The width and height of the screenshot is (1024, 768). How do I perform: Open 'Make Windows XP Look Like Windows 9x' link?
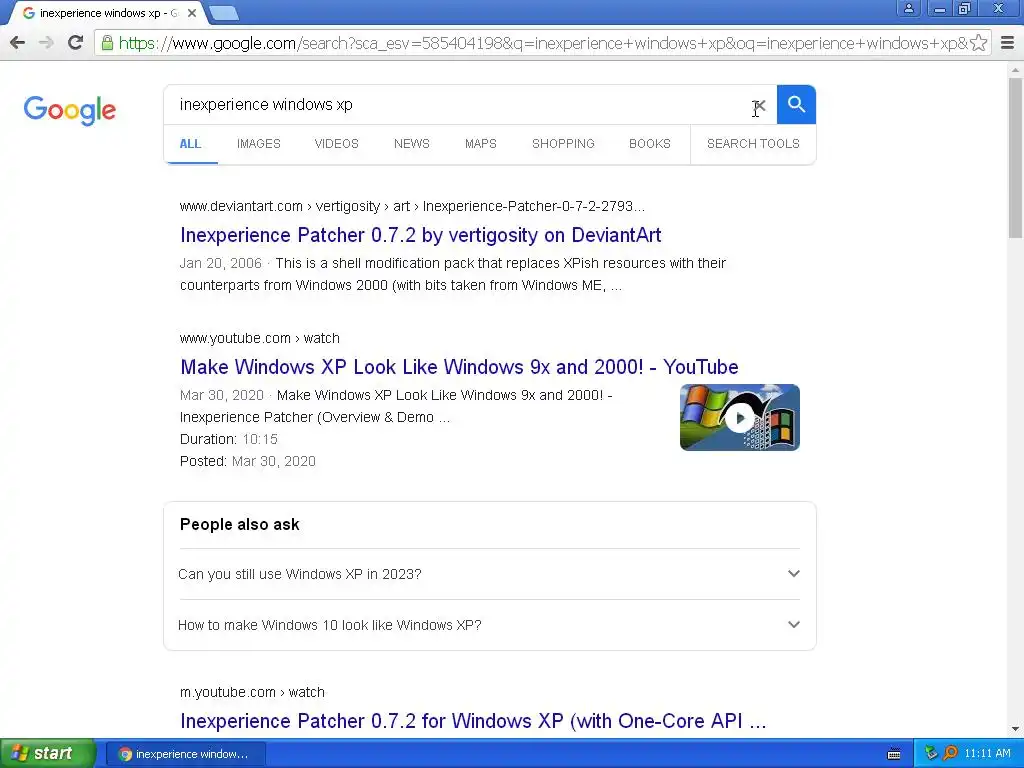tap(459, 367)
